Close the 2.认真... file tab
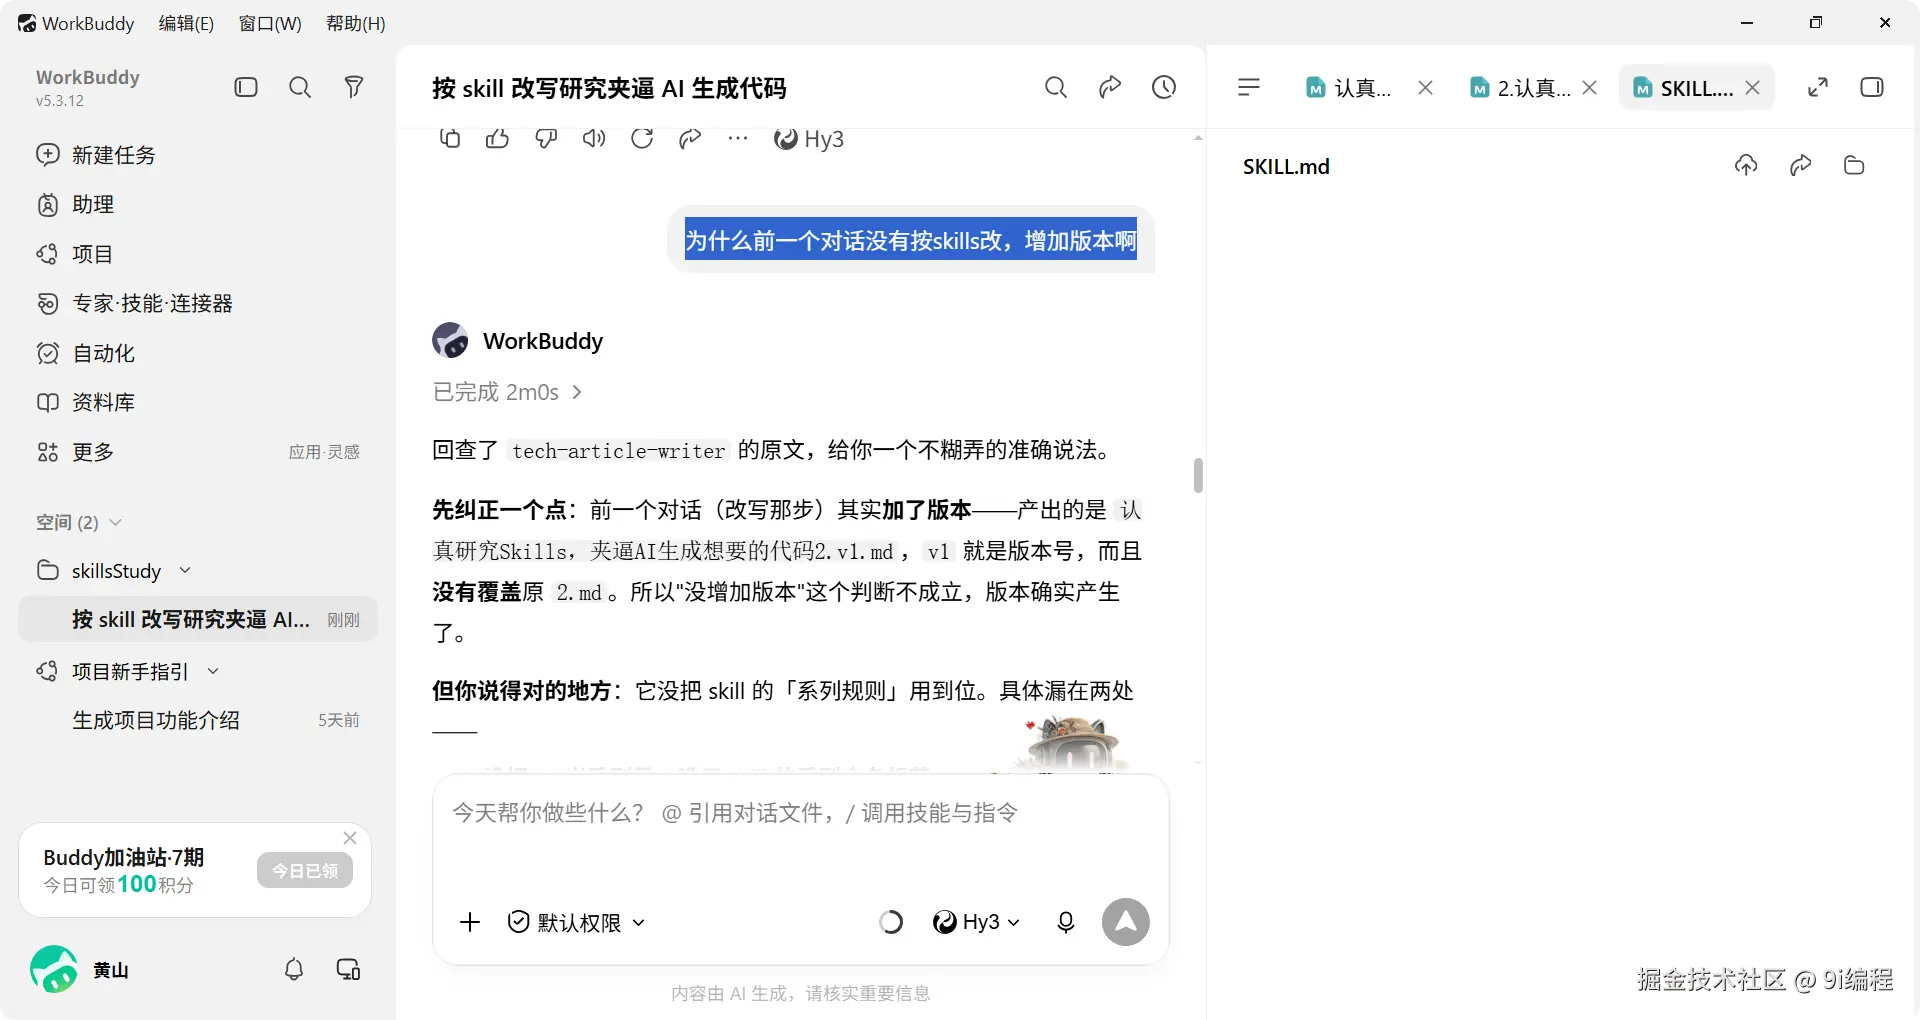 [1590, 88]
